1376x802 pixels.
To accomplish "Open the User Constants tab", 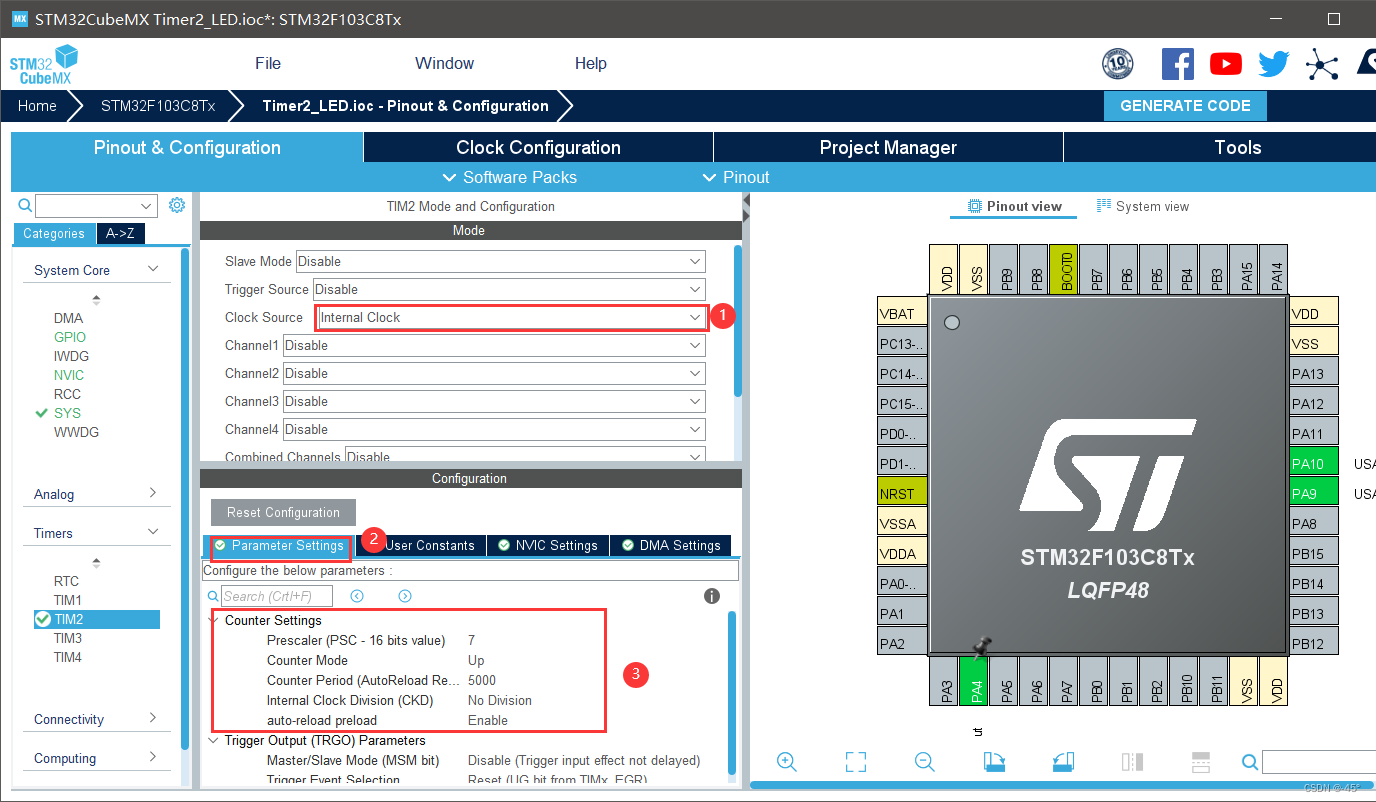I will (430, 545).
